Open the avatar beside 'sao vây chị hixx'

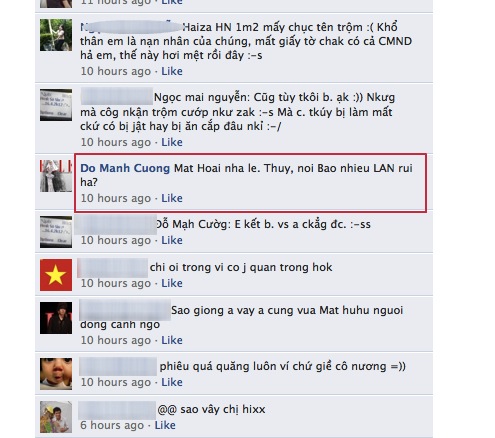(x=56, y=417)
